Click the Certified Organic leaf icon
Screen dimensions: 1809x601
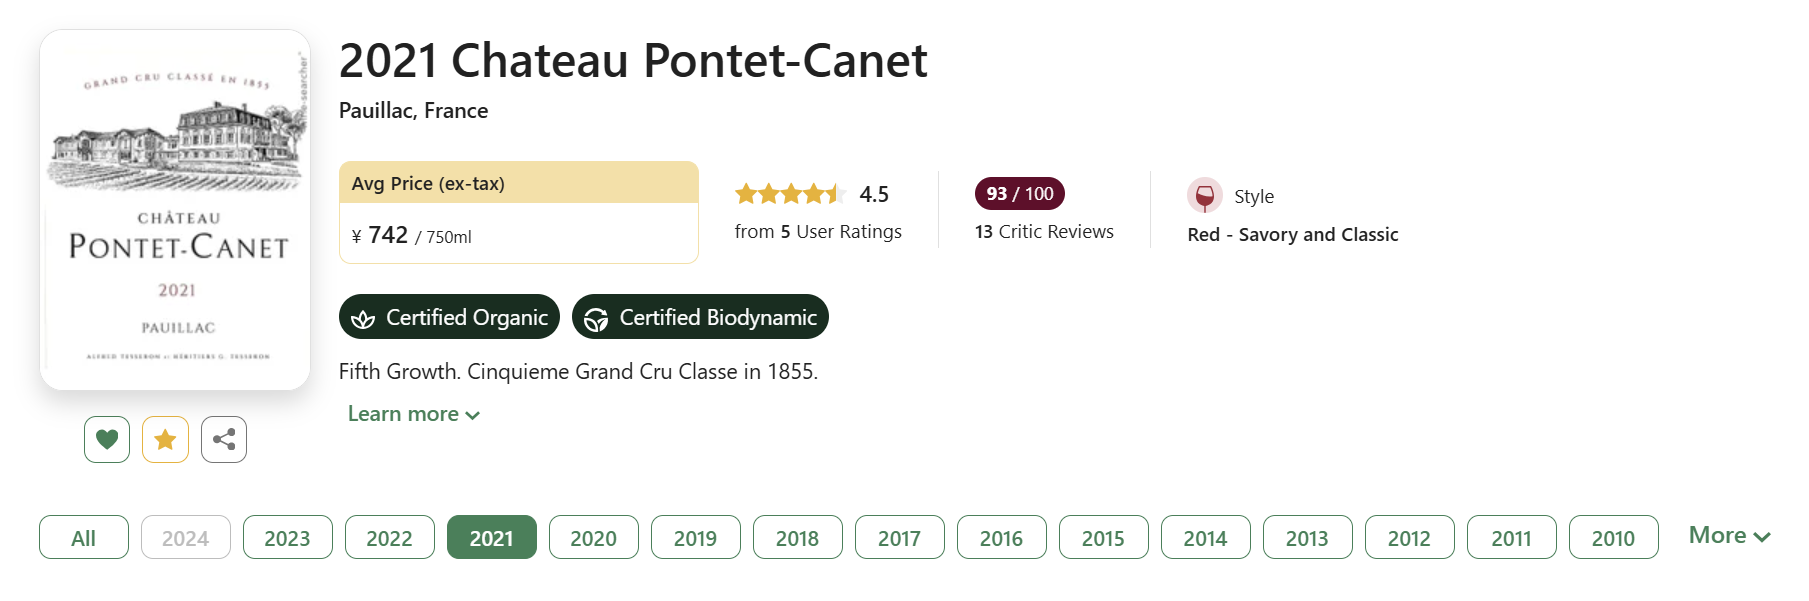tap(363, 318)
